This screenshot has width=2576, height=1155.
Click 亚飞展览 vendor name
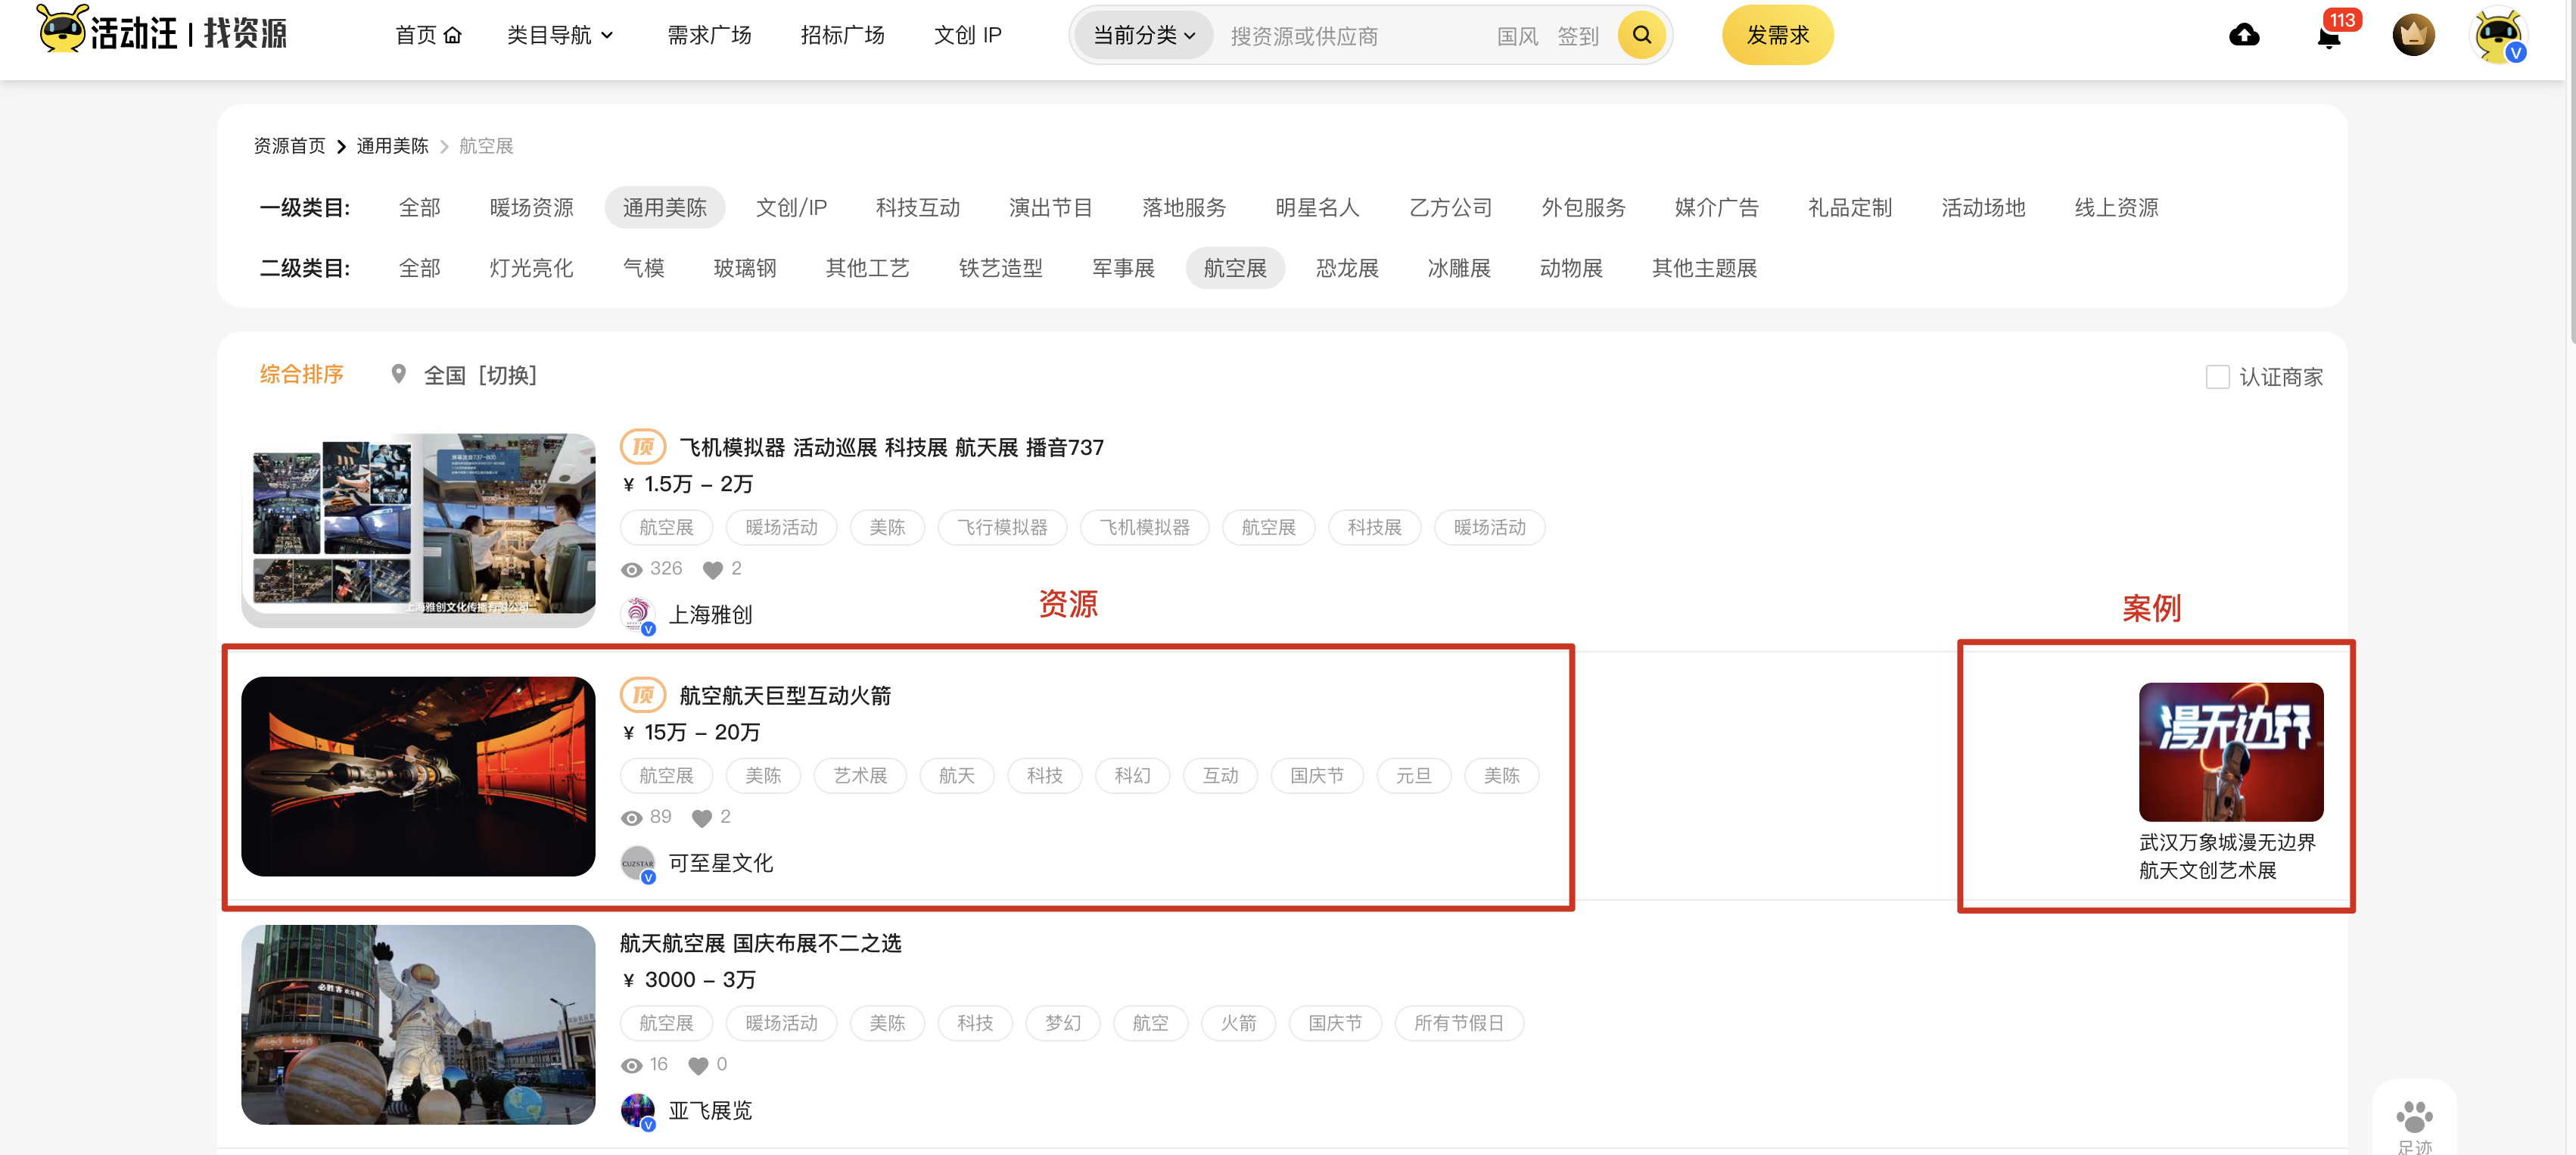tap(710, 1111)
